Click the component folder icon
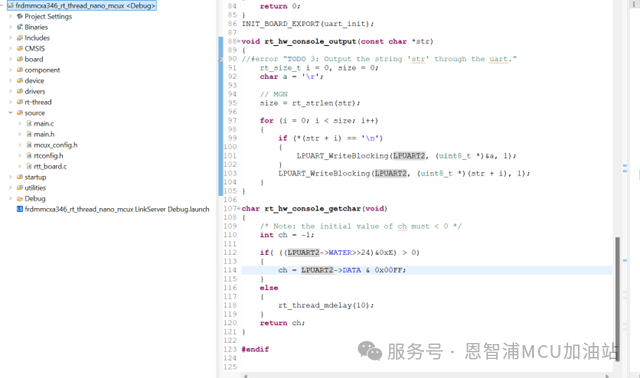This screenshot has width=640, height=378. coord(20,70)
